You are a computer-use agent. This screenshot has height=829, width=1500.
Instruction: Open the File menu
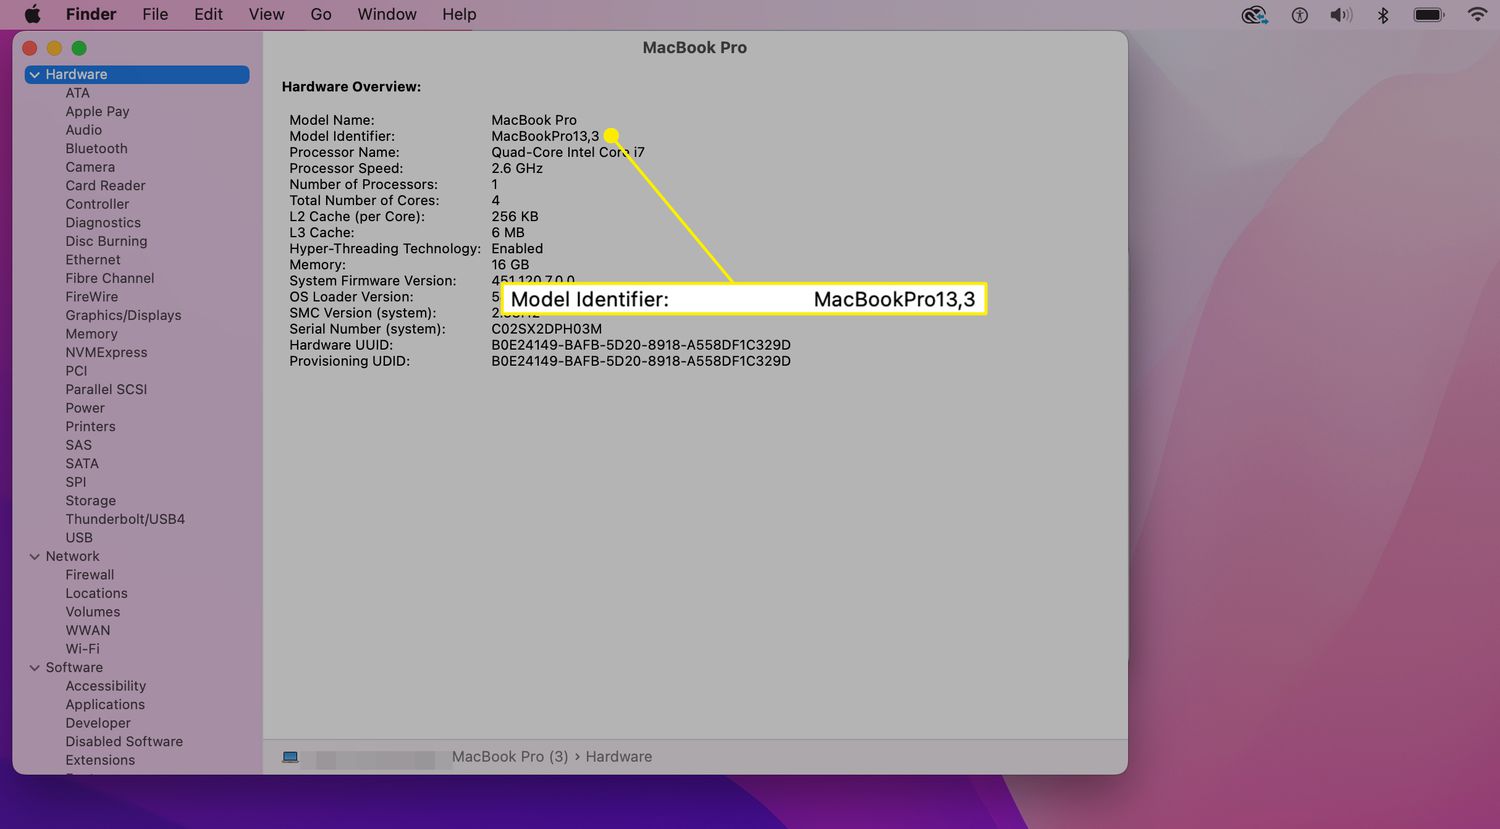155,14
